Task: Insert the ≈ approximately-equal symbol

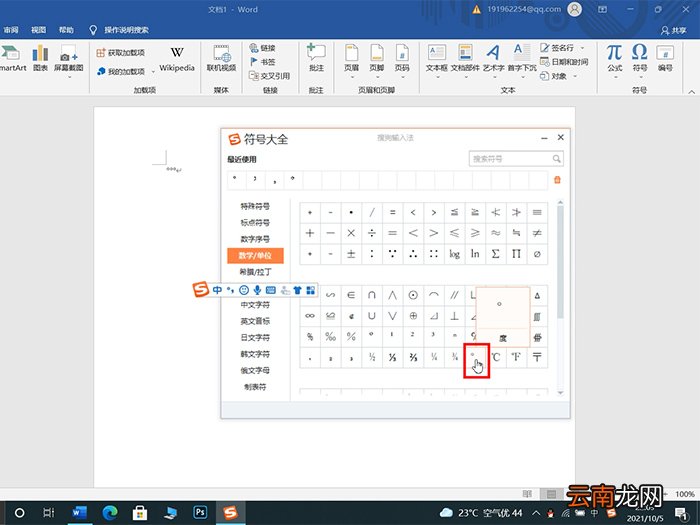Action: coord(496,233)
